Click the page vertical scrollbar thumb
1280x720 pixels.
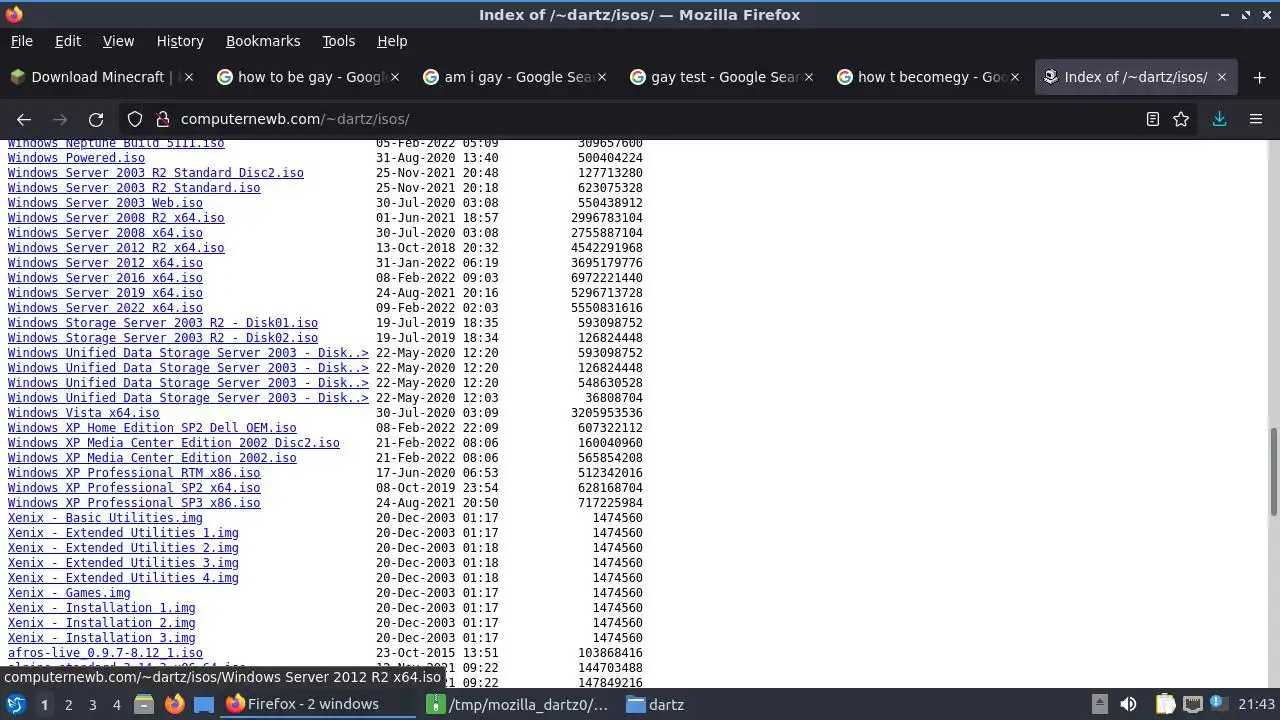pos(1273,473)
